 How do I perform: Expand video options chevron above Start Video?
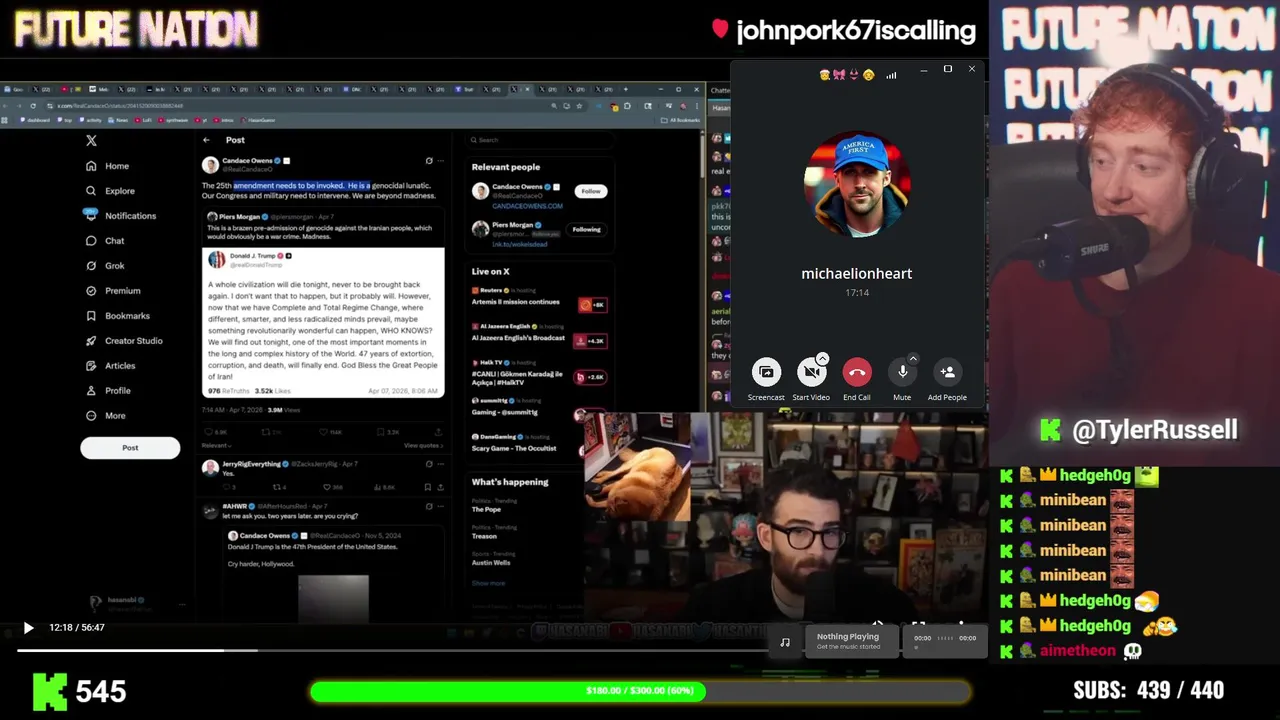pos(822,358)
